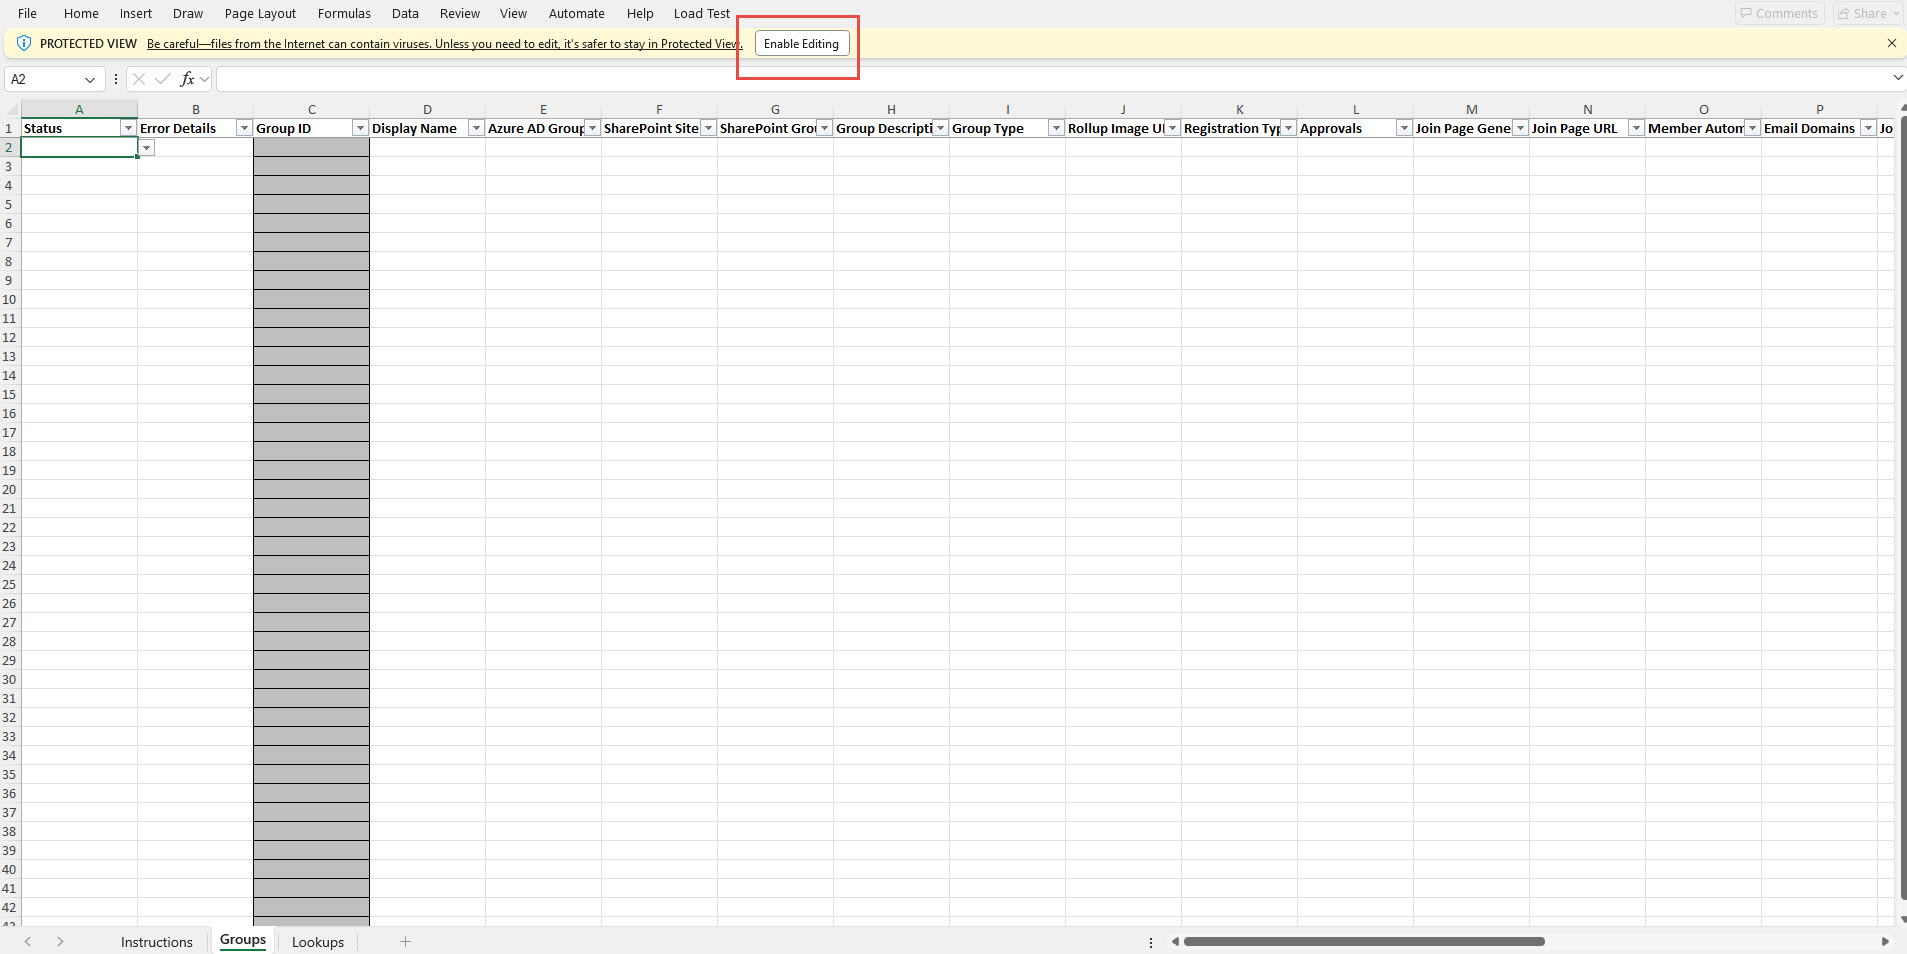Switch to the Instructions sheet tab
This screenshot has height=954, width=1907.
157,942
